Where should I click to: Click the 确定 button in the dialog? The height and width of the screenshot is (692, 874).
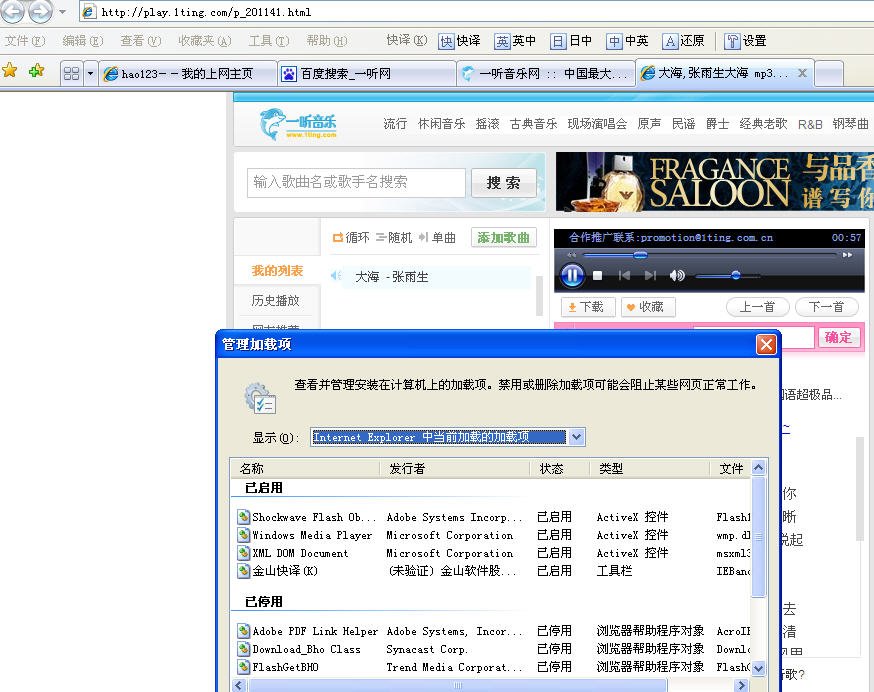pyautogui.click(x=839, y=337)
